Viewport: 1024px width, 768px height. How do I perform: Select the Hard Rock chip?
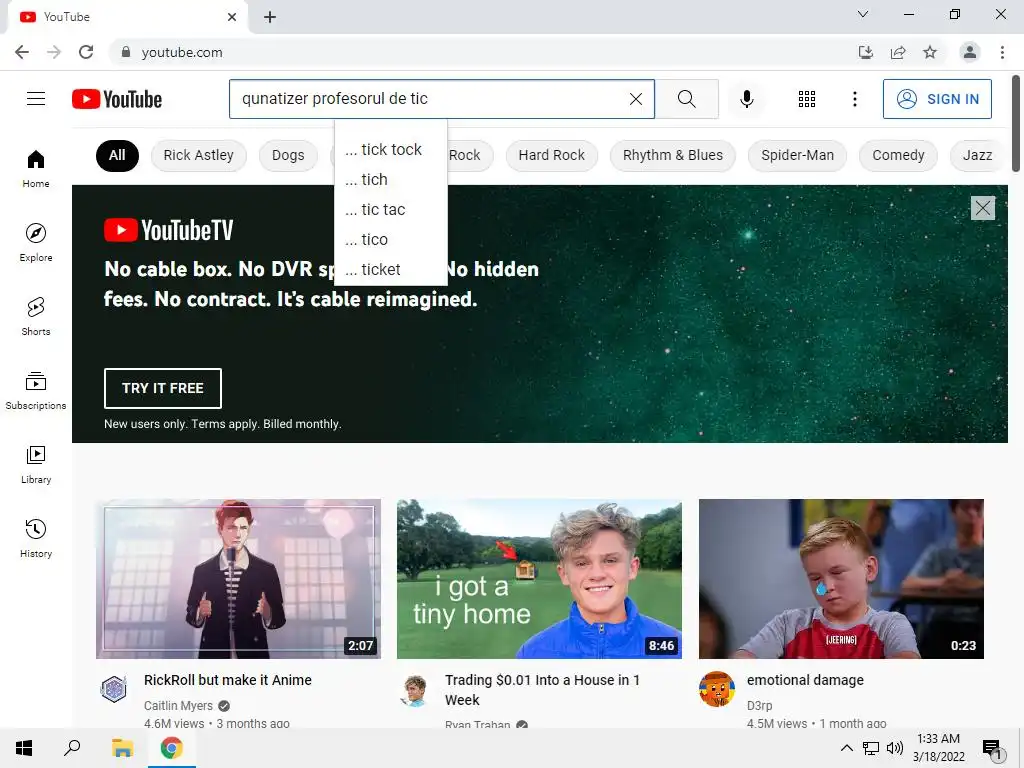(551, 155)
